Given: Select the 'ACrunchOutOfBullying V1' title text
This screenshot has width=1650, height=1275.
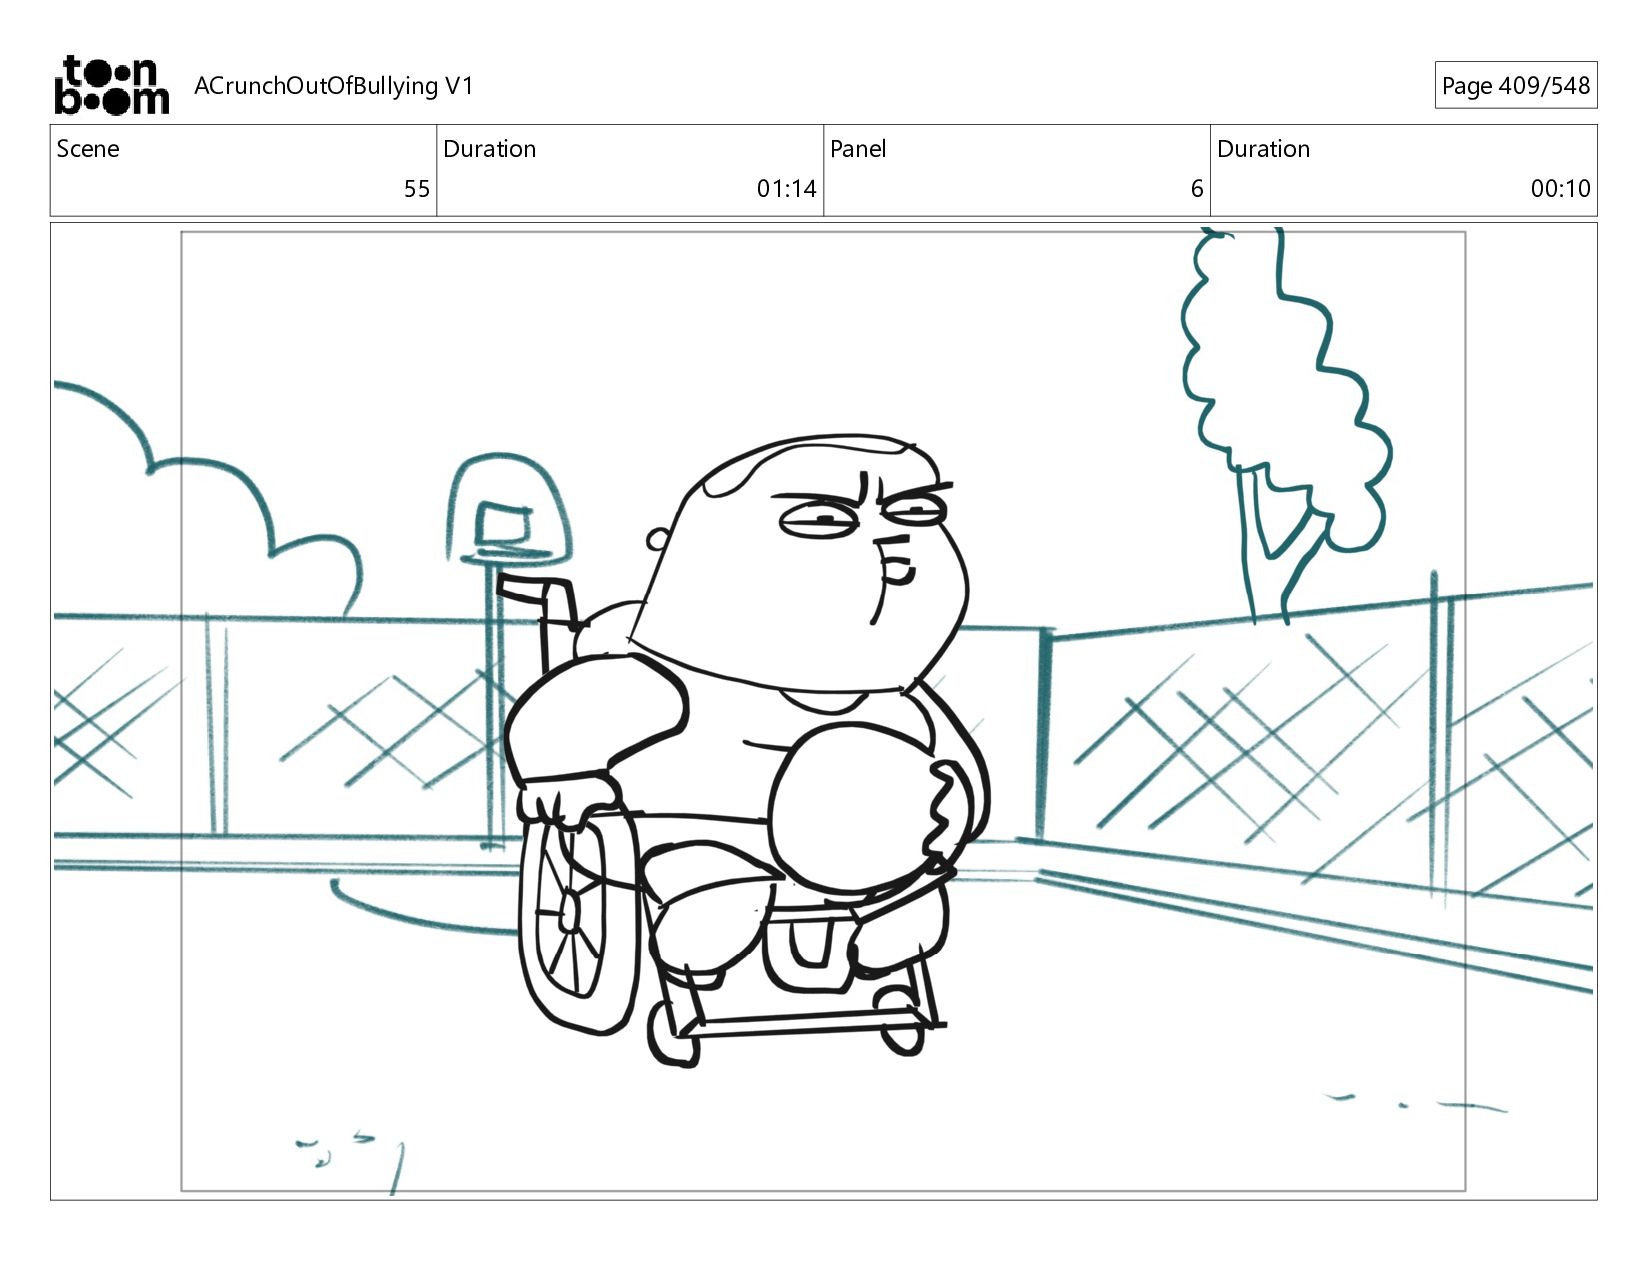Looking at the screenshot, I should point(333,86).
